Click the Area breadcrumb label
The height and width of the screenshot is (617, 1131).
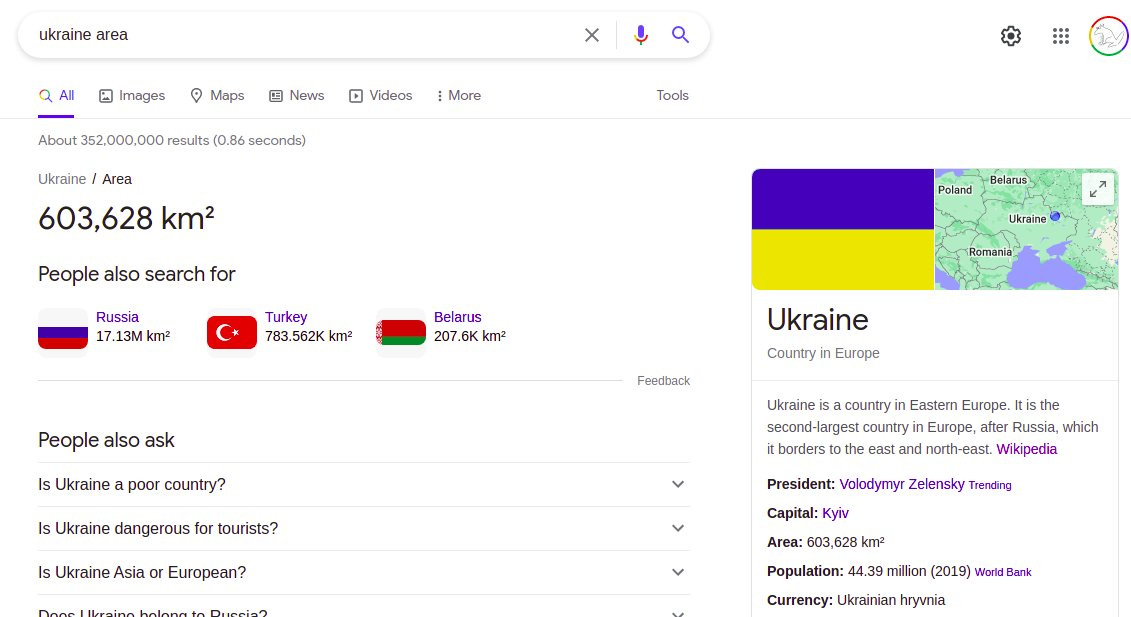pos(117,179)
